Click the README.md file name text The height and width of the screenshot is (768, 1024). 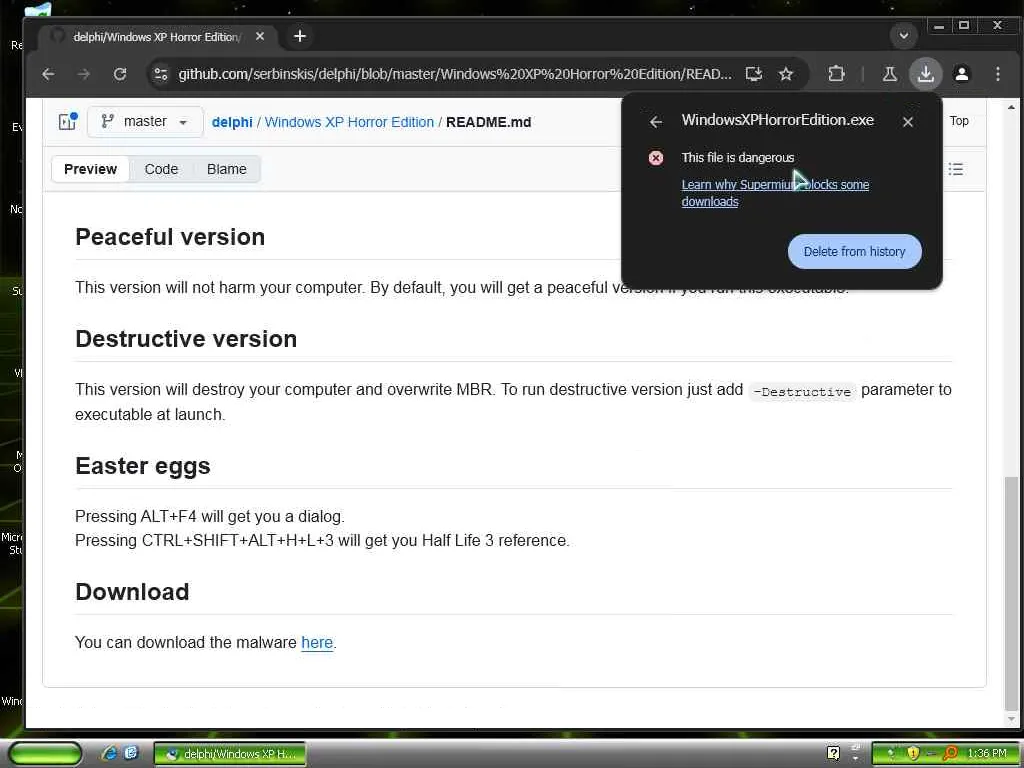coord(488,122)
